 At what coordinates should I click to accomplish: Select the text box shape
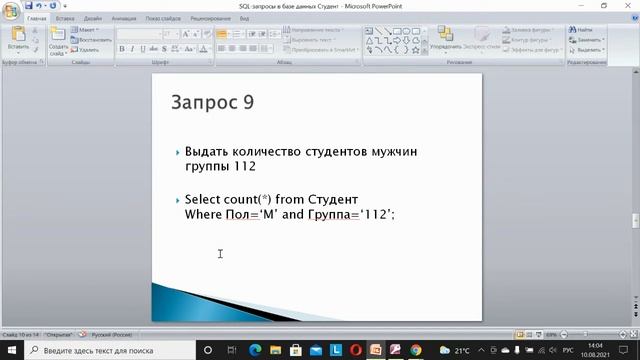tap(369, 31)
